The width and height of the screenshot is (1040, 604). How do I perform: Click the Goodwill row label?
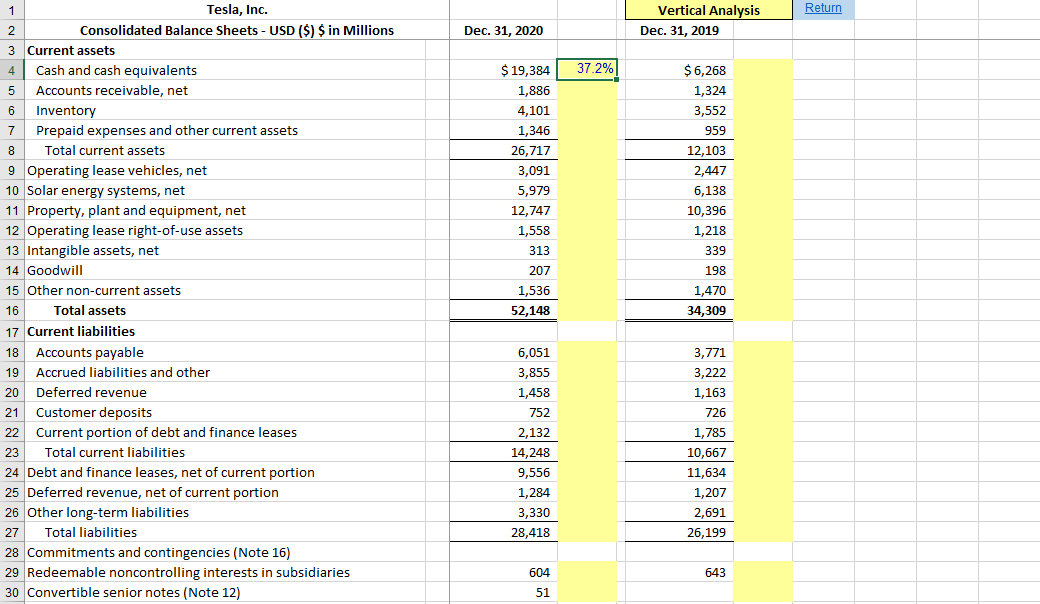tap(55, 271)
